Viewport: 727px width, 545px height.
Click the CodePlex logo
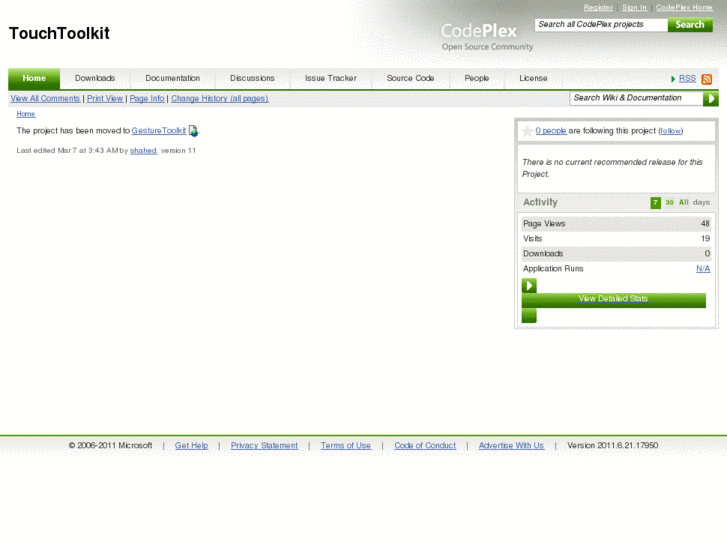tap(486, 36)
